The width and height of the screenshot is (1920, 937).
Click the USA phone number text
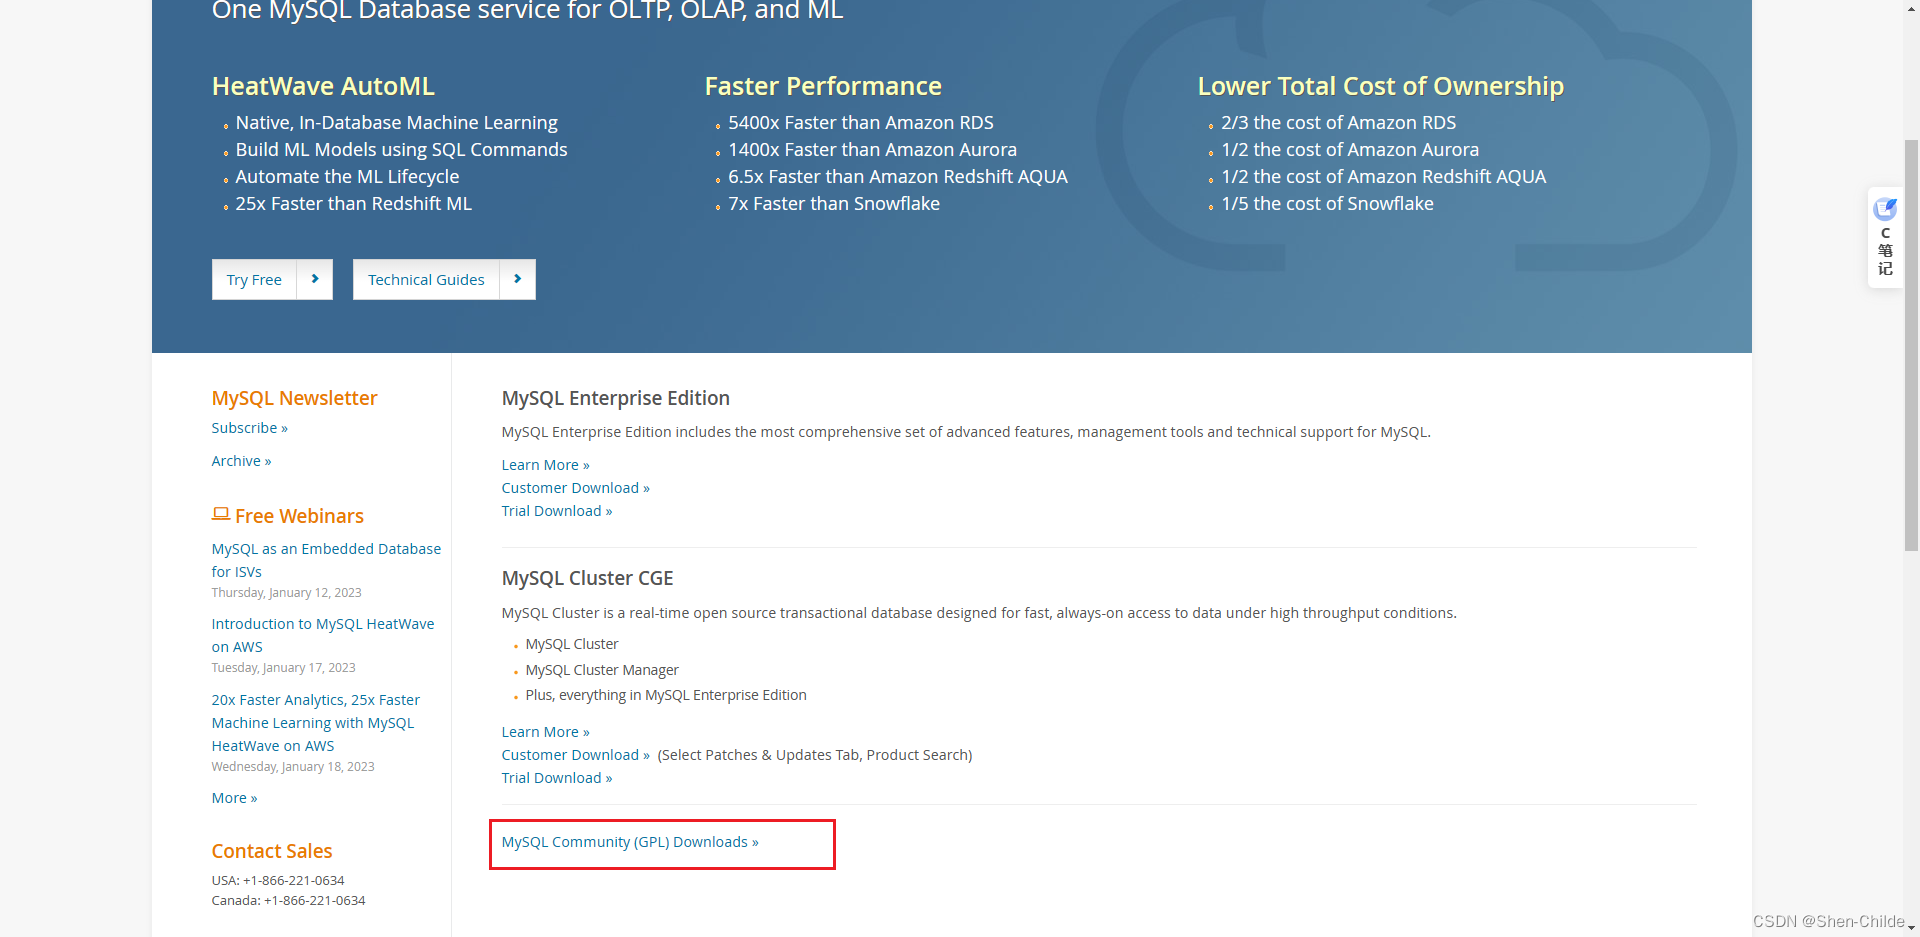point(278,881)
